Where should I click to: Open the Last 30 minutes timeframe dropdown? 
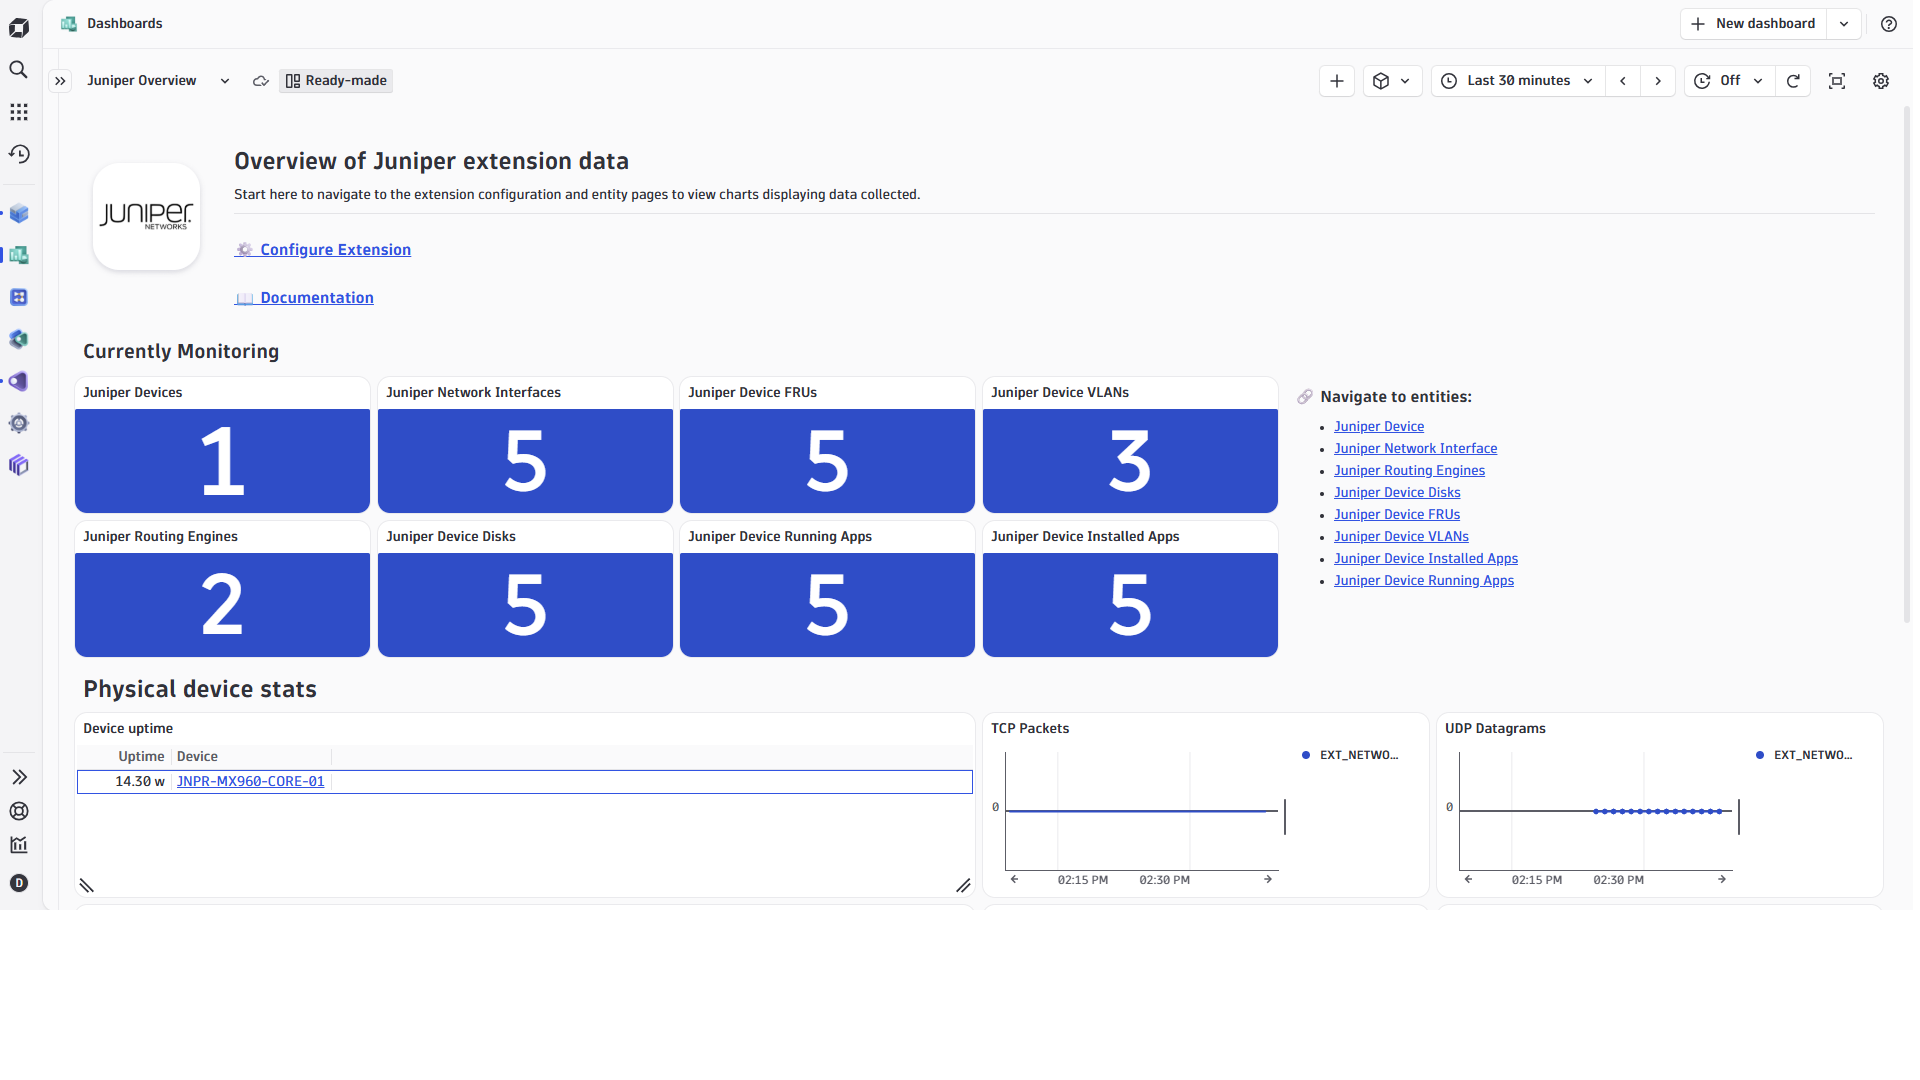click(x=1519, y=81)
